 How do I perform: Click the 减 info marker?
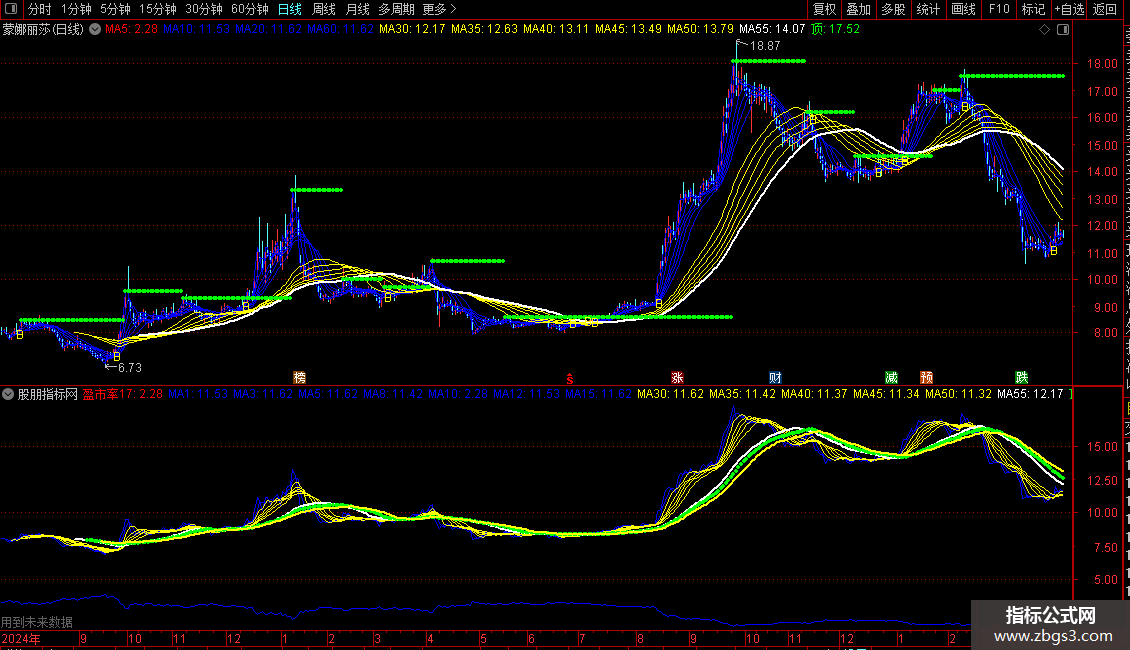pos(891,377)
